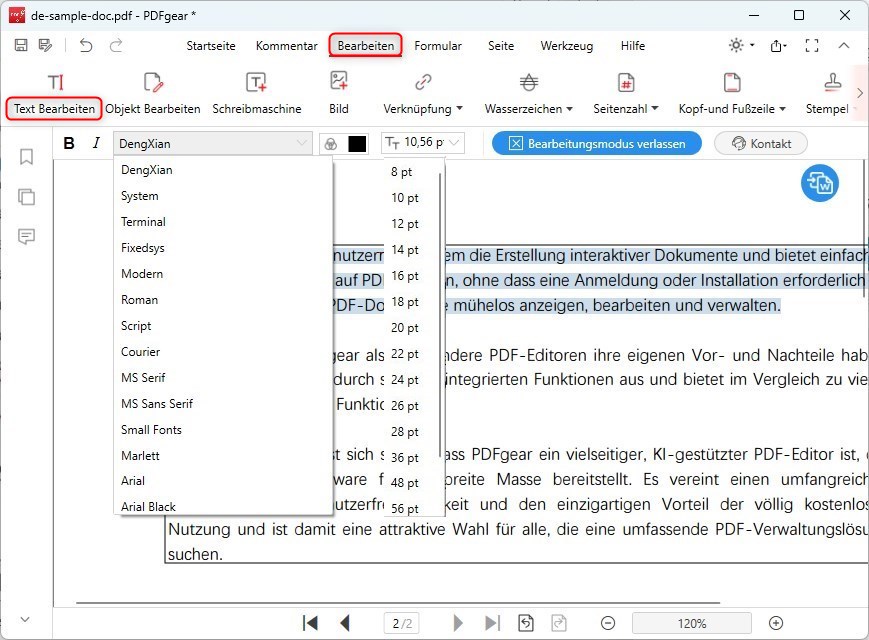The height and width of the screenshot is (640, 869).
Task: Rotate the page view counterclockwise icon
Action: click(x=526, y=623)
